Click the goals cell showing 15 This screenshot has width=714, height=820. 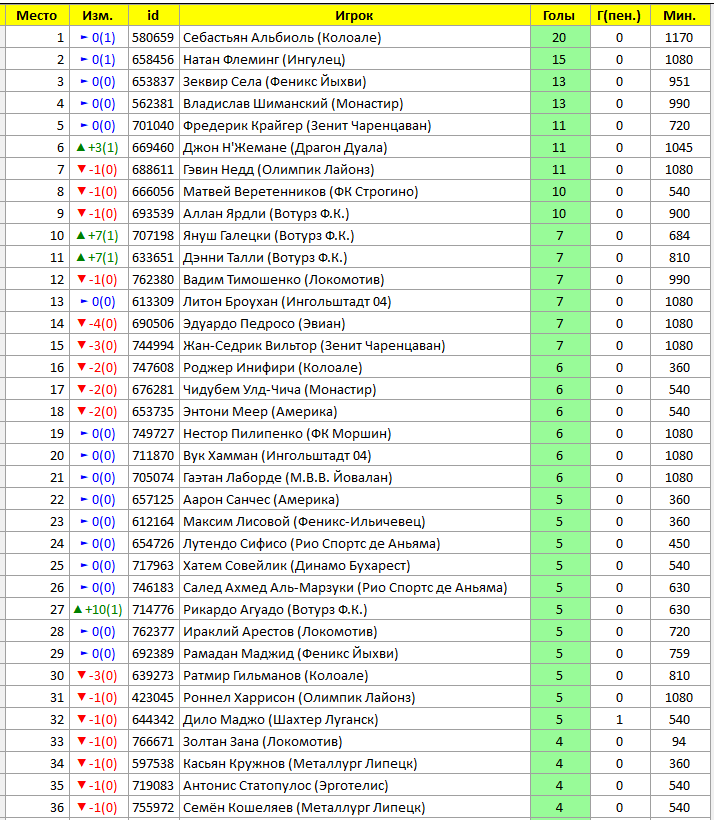[x=559, y=60]
